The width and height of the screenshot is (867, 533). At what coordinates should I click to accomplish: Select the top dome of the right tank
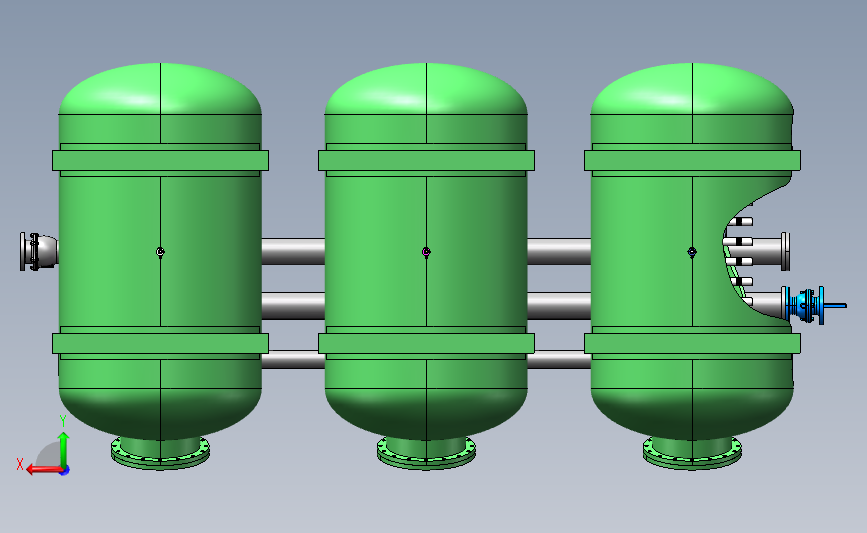coord(692,88)
